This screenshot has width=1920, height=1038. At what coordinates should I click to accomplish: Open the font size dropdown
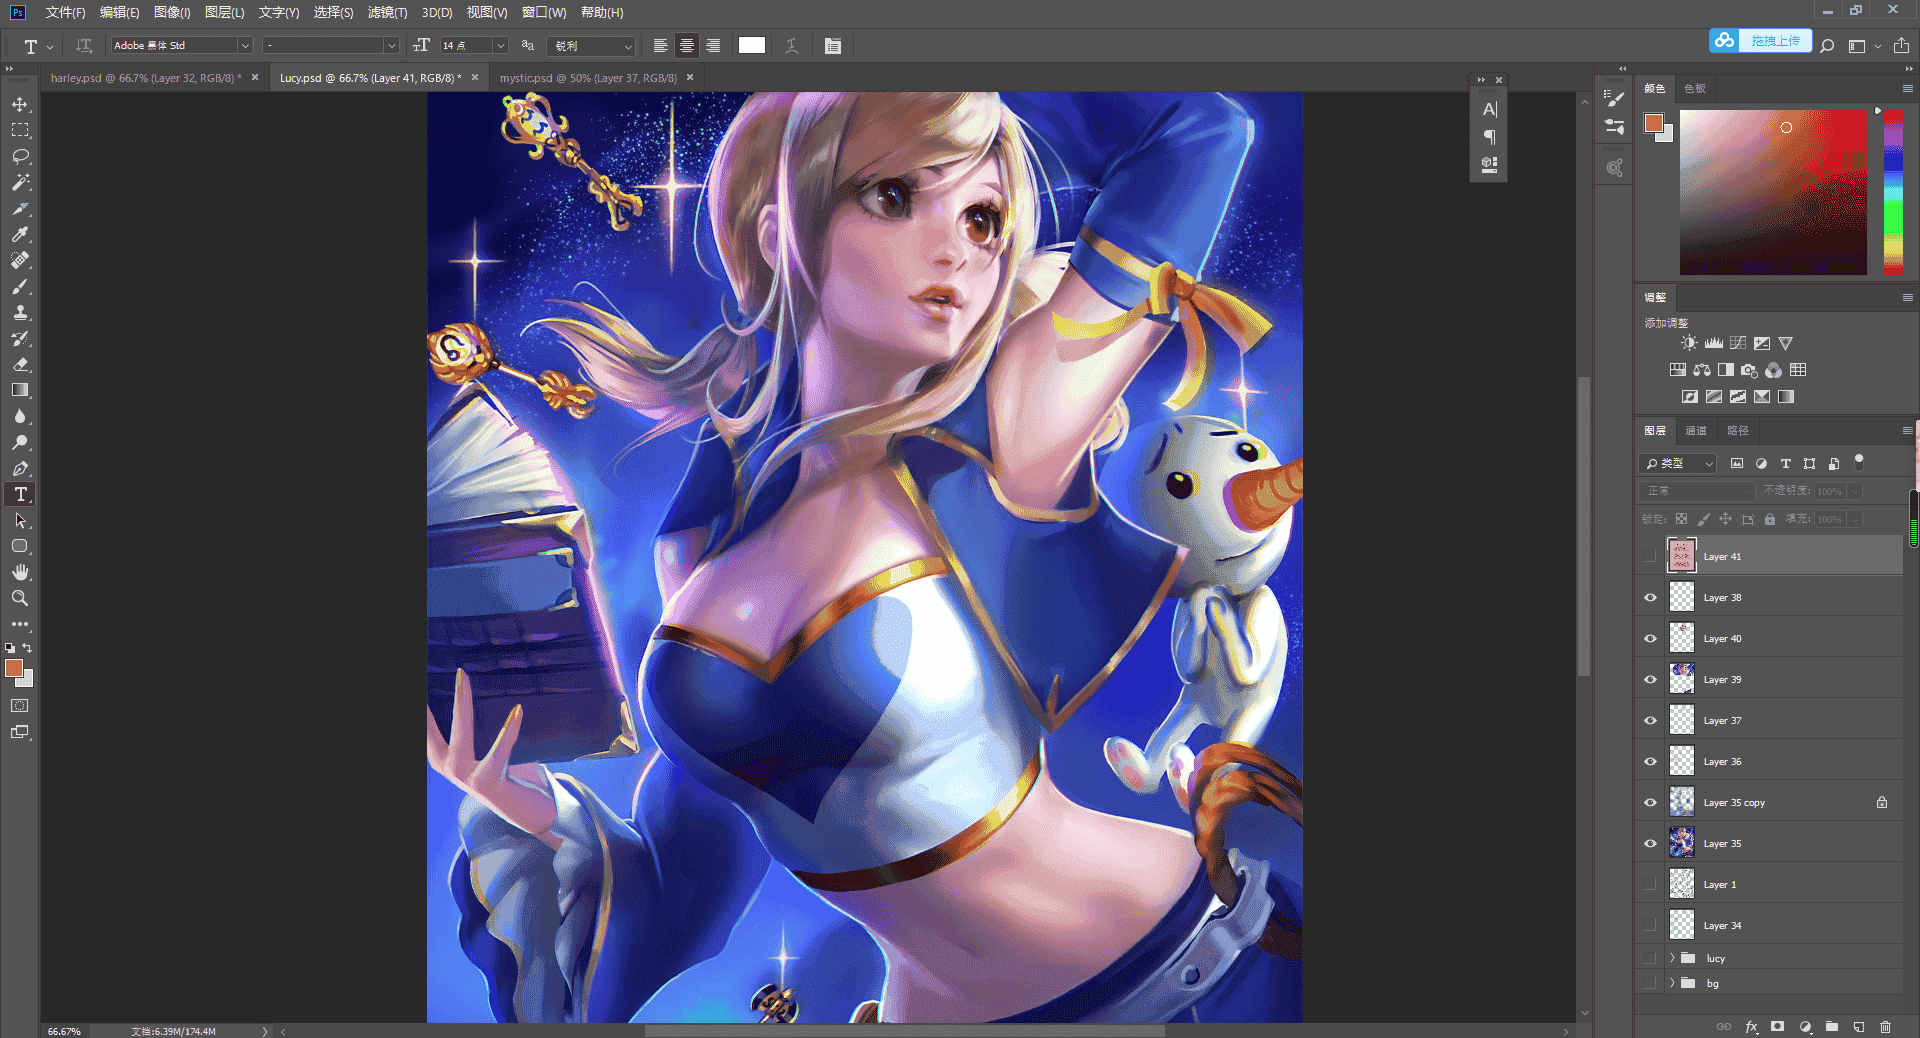[x=501, y=46]
